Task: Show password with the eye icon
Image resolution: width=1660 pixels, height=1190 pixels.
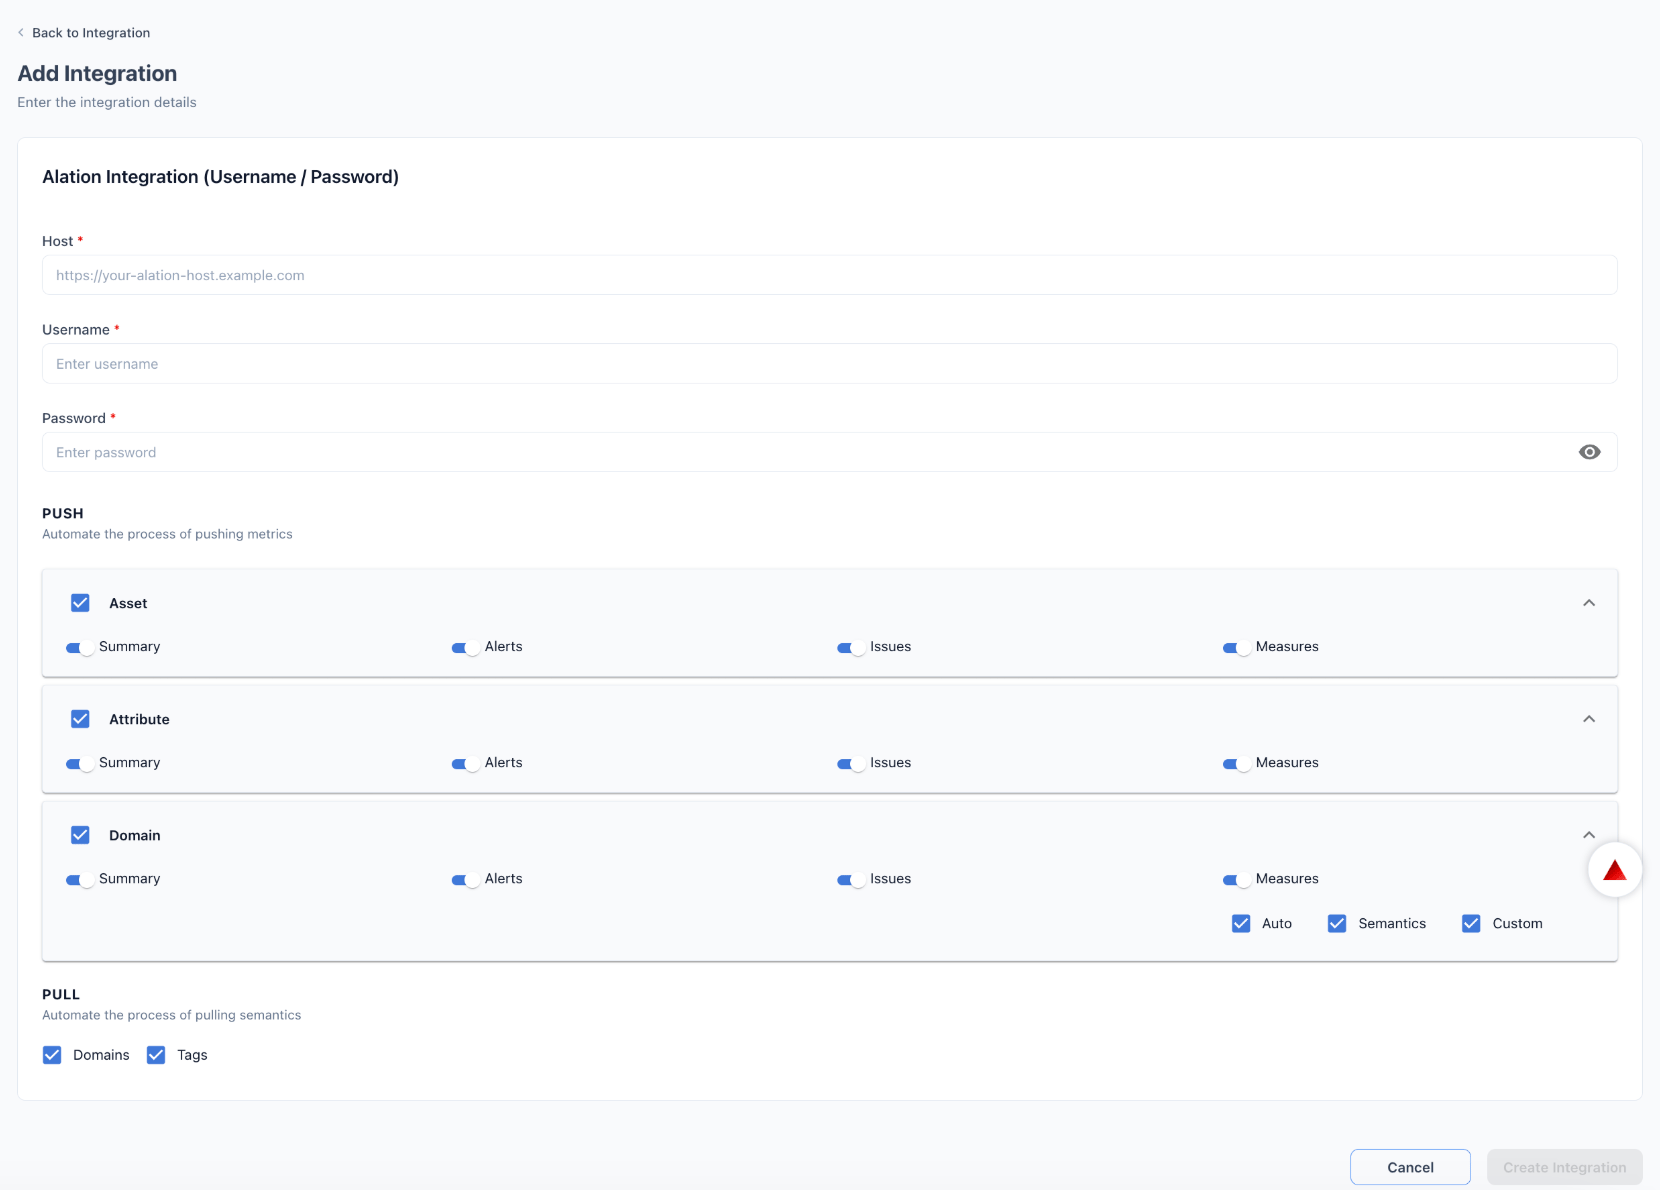Action: point(1589,452)
